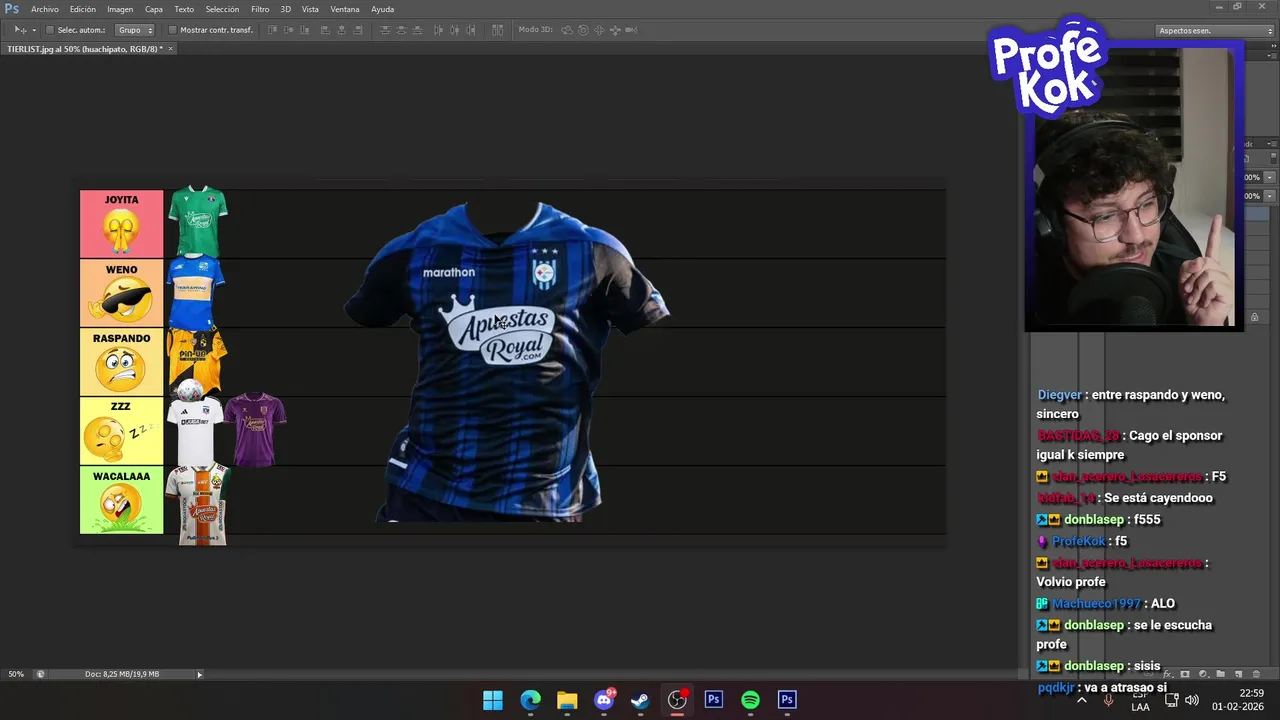Open the Filtro menu
This screenshot has width=1280, height=720.
(x=260, y=9)
